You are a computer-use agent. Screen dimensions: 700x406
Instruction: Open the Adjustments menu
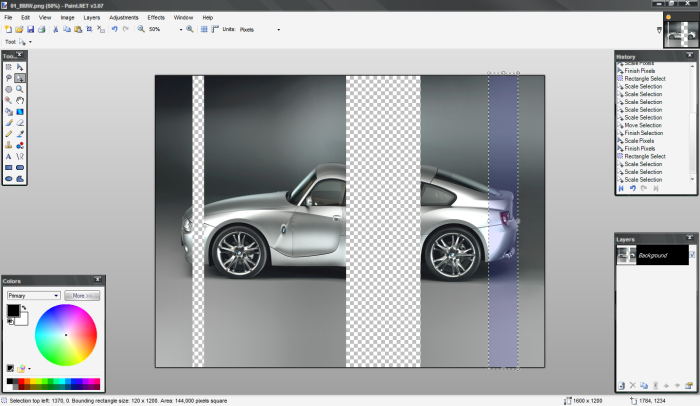124,17
